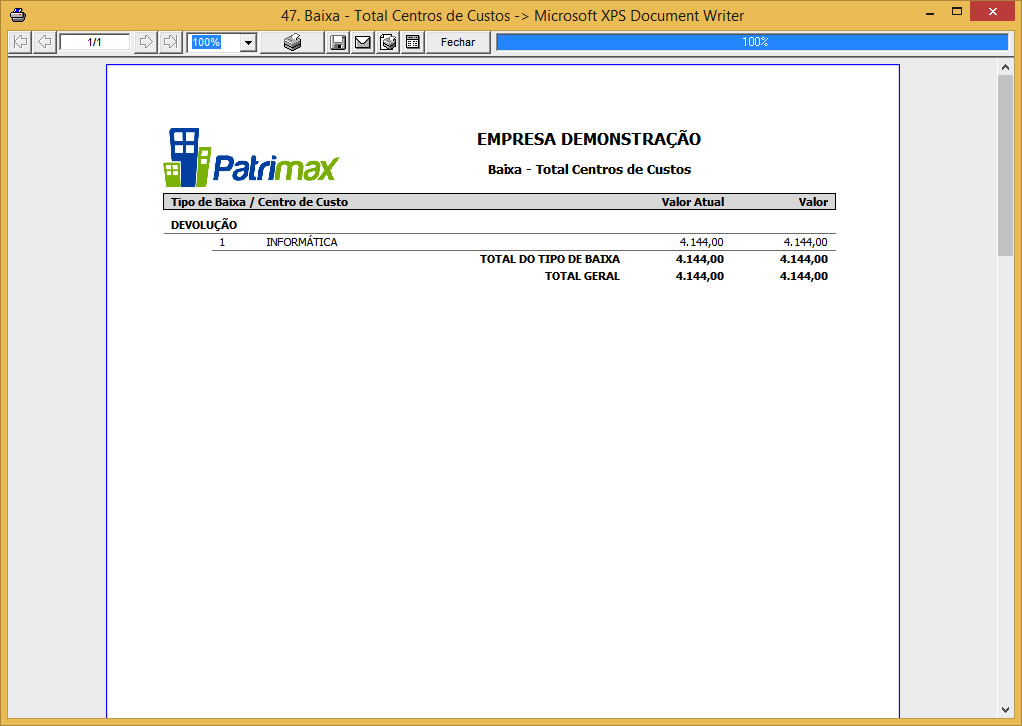The width and height of the screenshot is (1022, 726).
Task: Click the INFORMÁTICA cost center row
Action: click(523, 242)
